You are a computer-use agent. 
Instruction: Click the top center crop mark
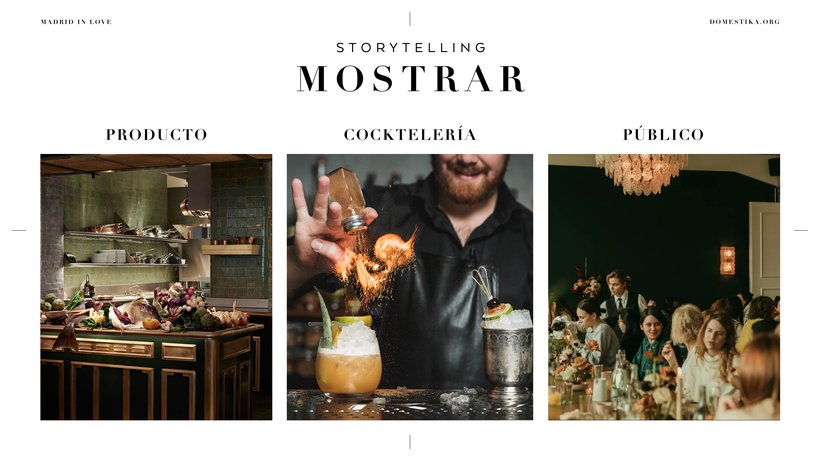(x=409, y=19)
